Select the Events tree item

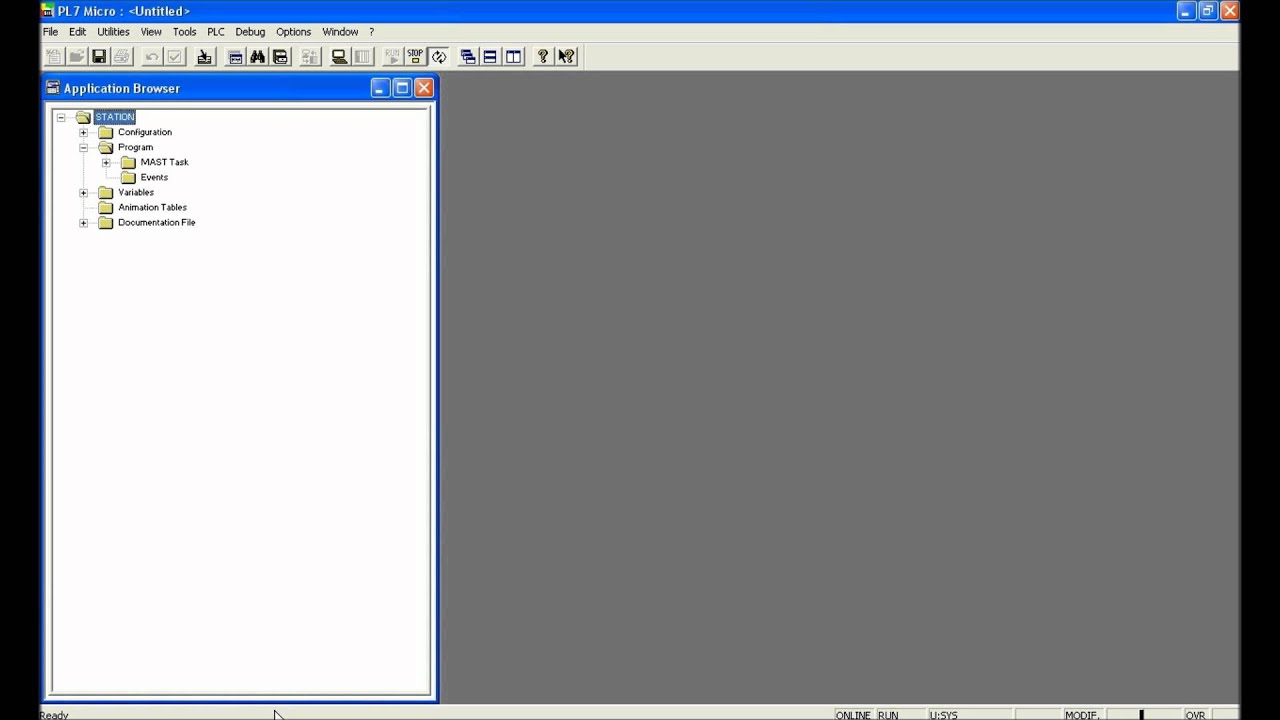coord(154,177)
